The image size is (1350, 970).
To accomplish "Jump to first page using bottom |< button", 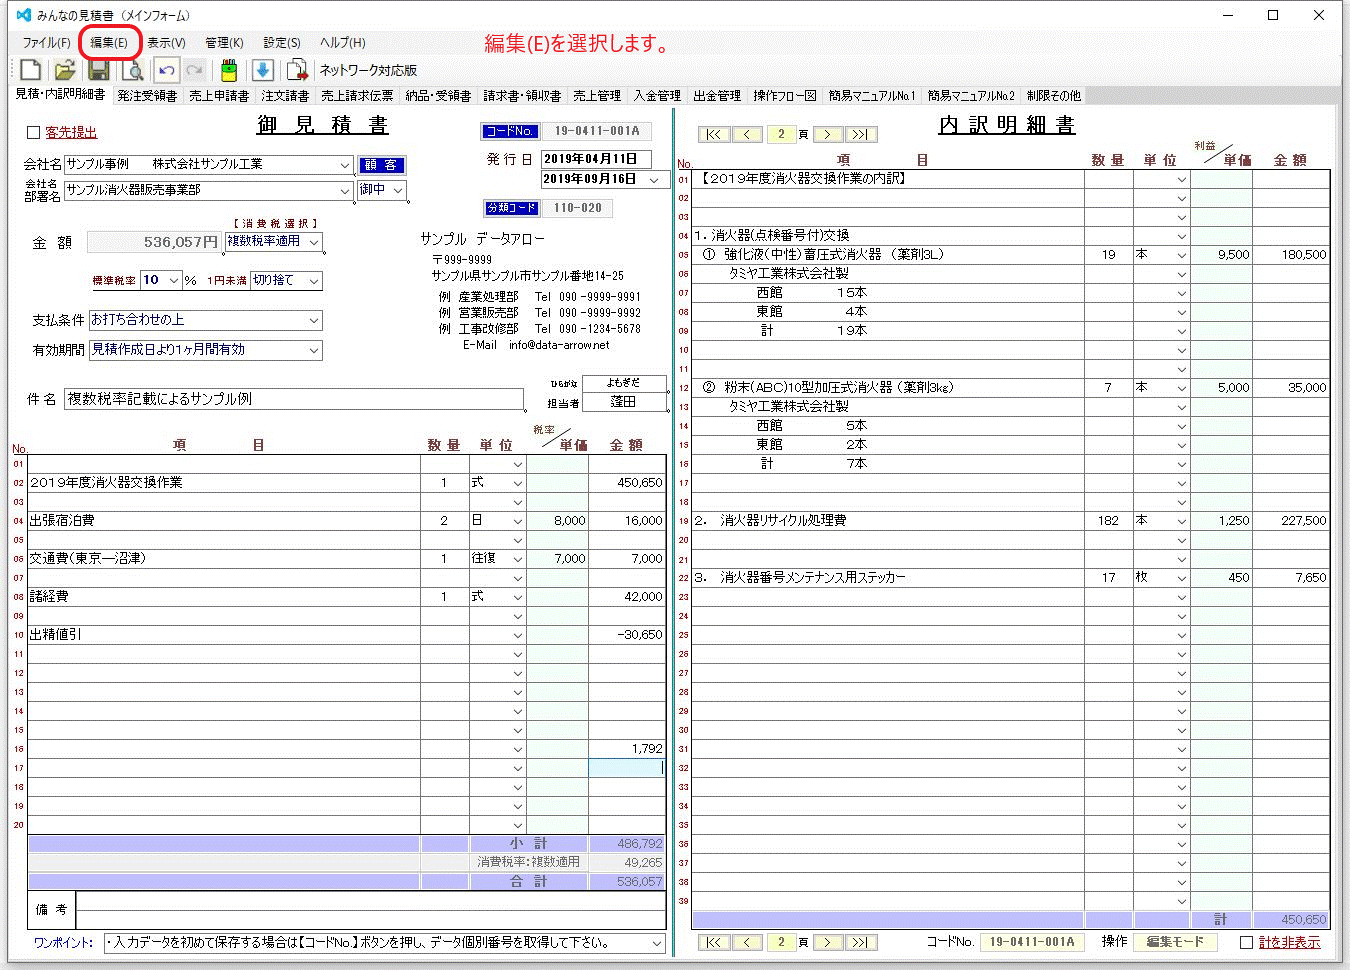I will coord(713,942).
